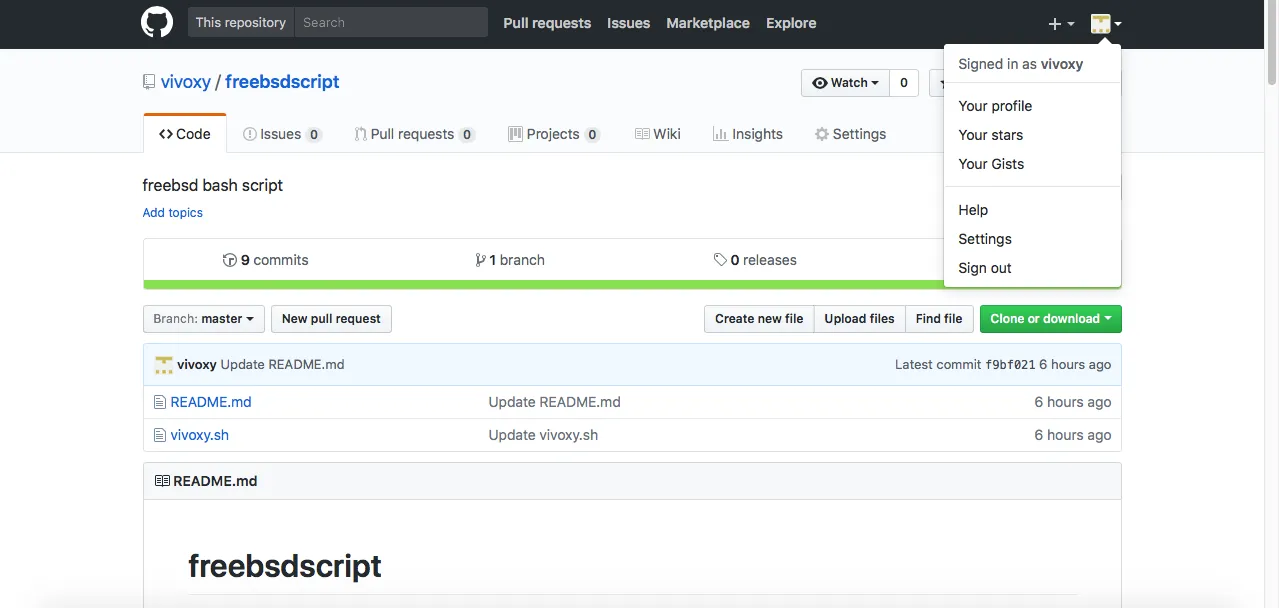Screen dimensions: 1279x608
Task: Click the search input field
Action: coord(391,22)
